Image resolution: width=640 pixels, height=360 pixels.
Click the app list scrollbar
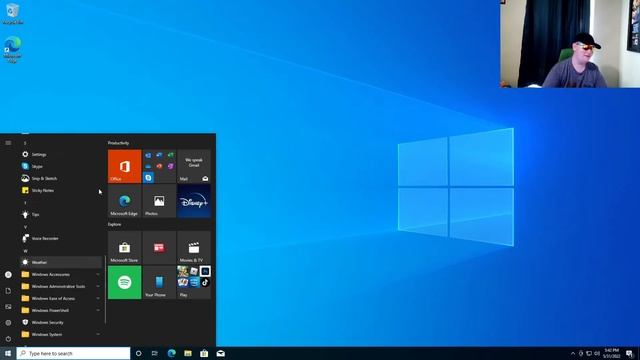point(105,290)
